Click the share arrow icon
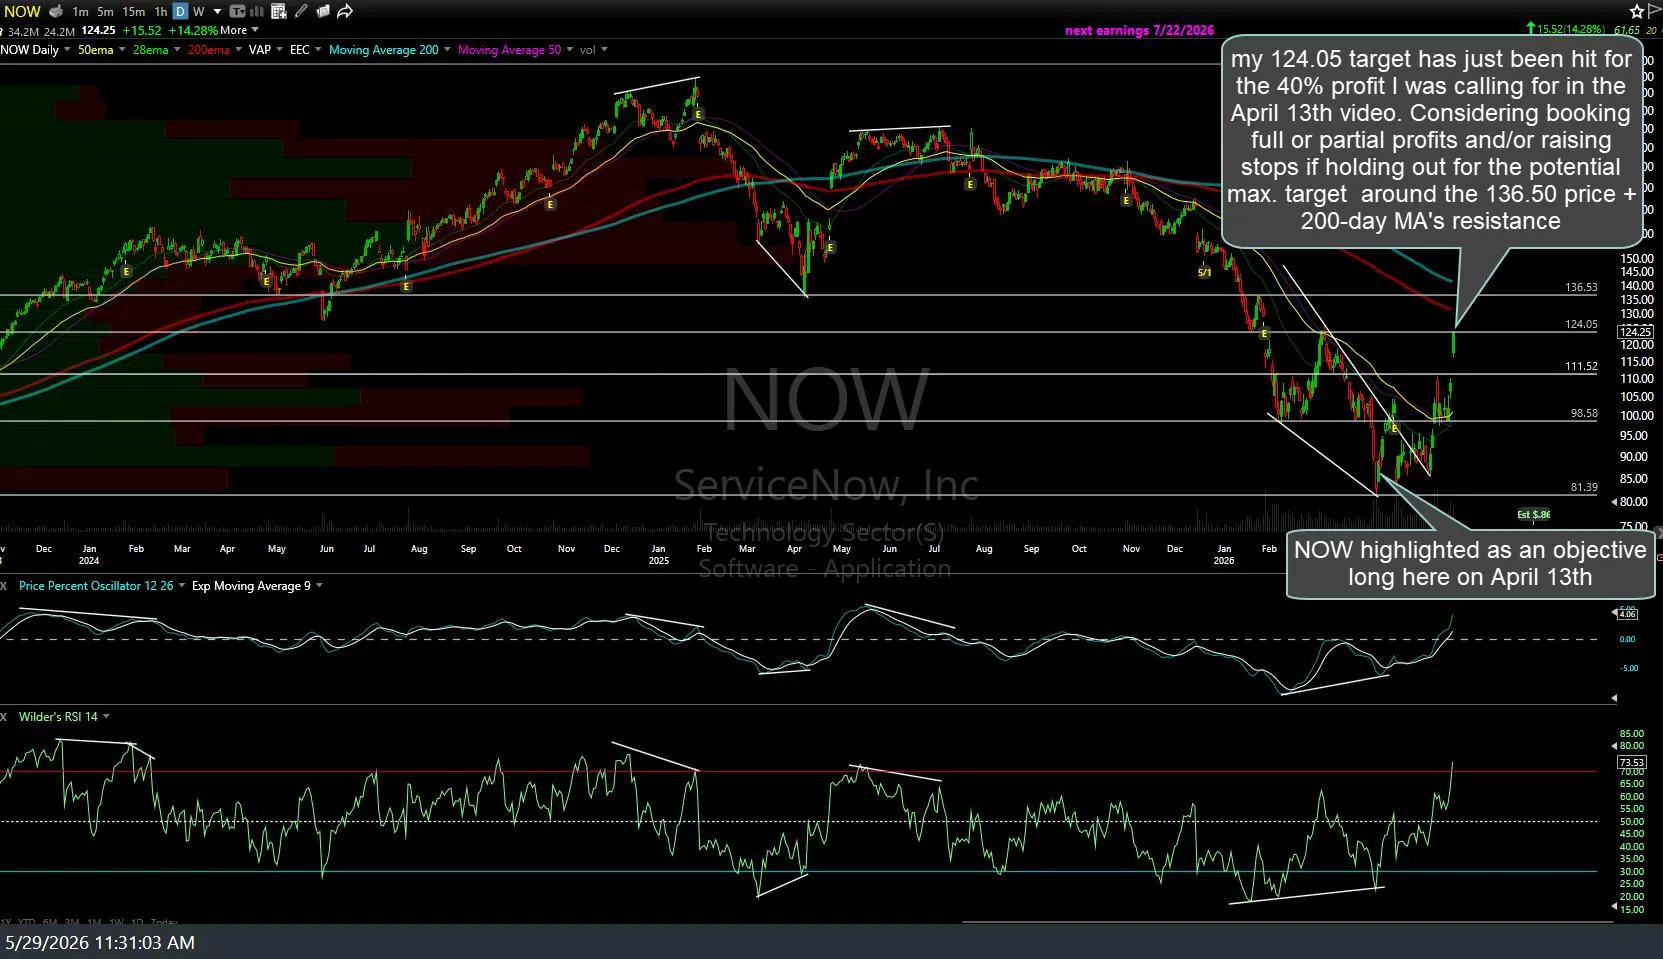Screen dimensions: 1663x959 coord(345,12)
